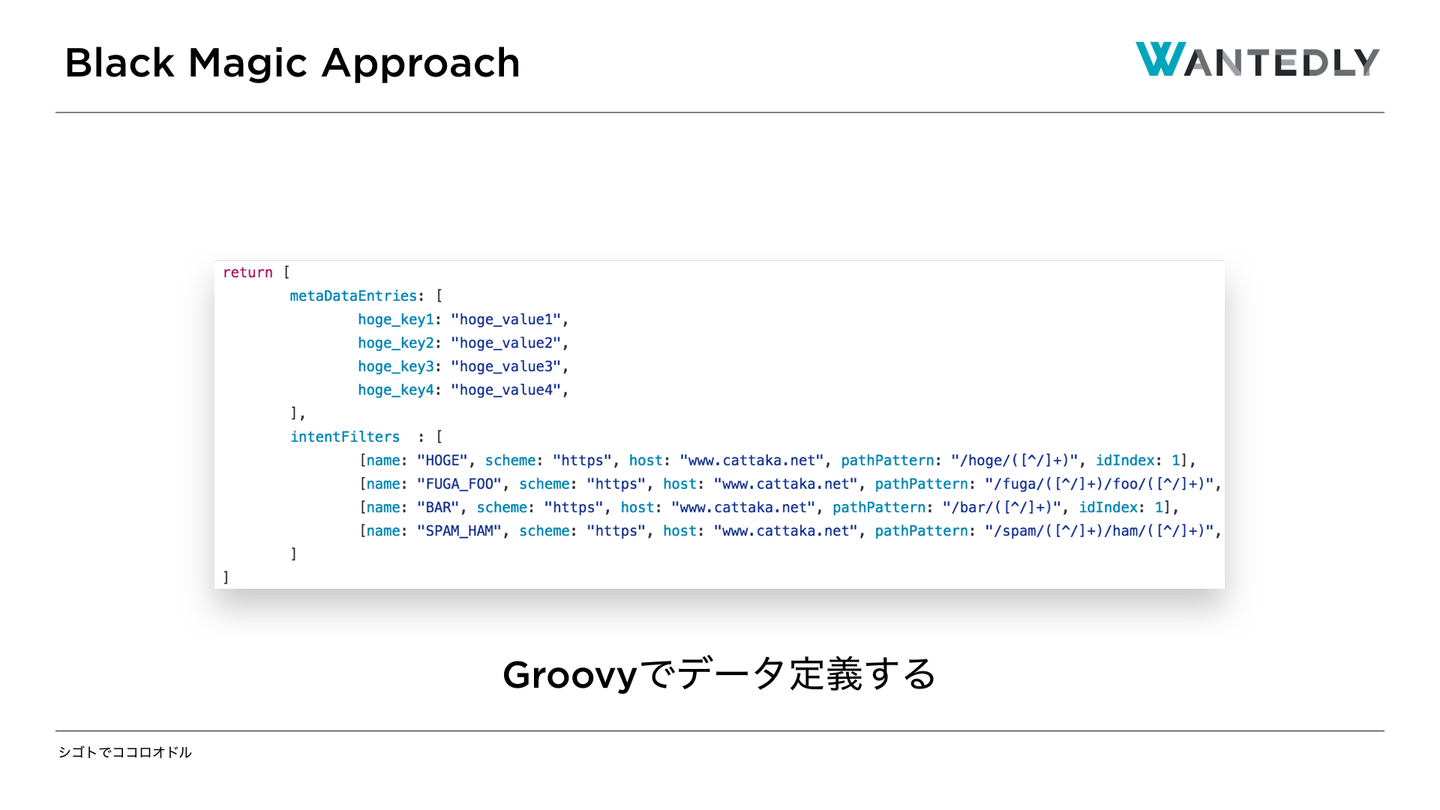Select the pathPattern "/hoge/([^/]+)"
The height and width of the screenshot is (810, 1440).
point(1015,460)
